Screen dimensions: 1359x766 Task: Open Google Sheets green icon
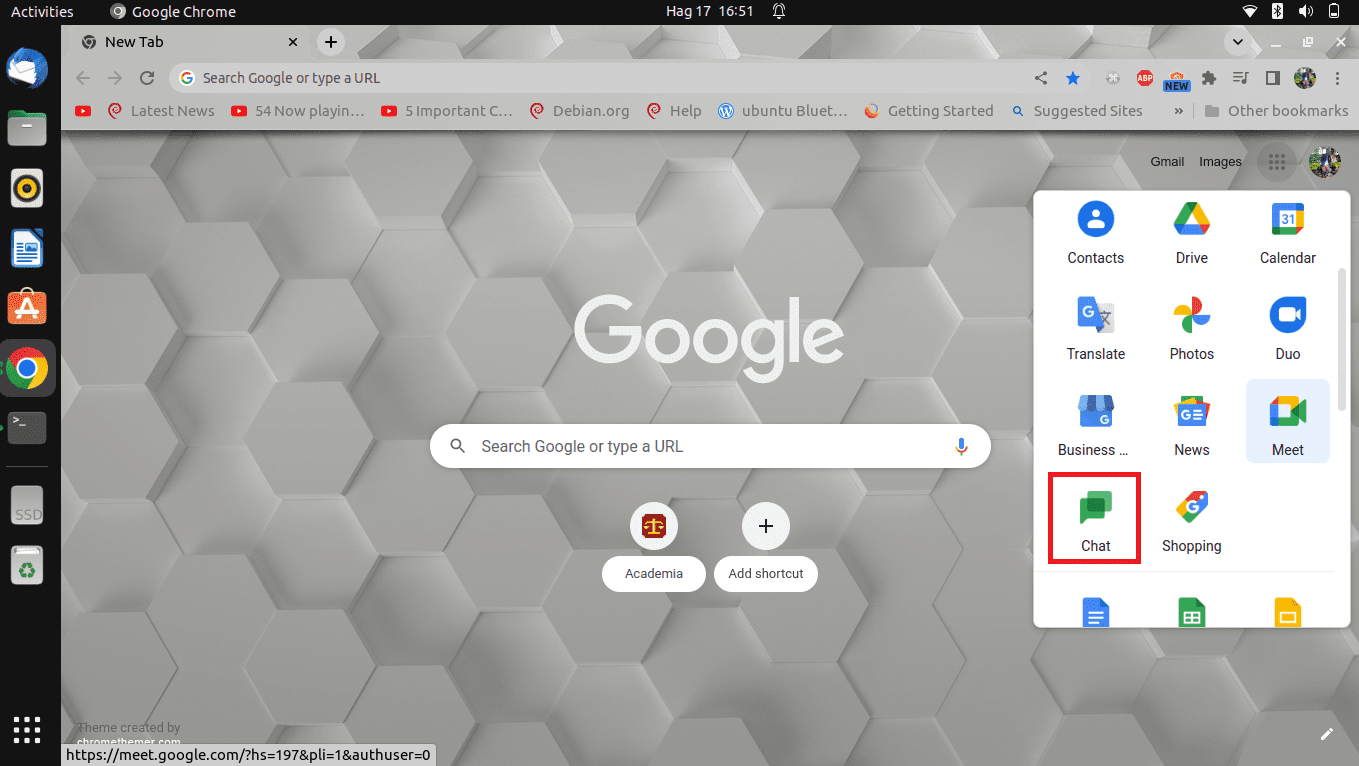coord(1191,612)
